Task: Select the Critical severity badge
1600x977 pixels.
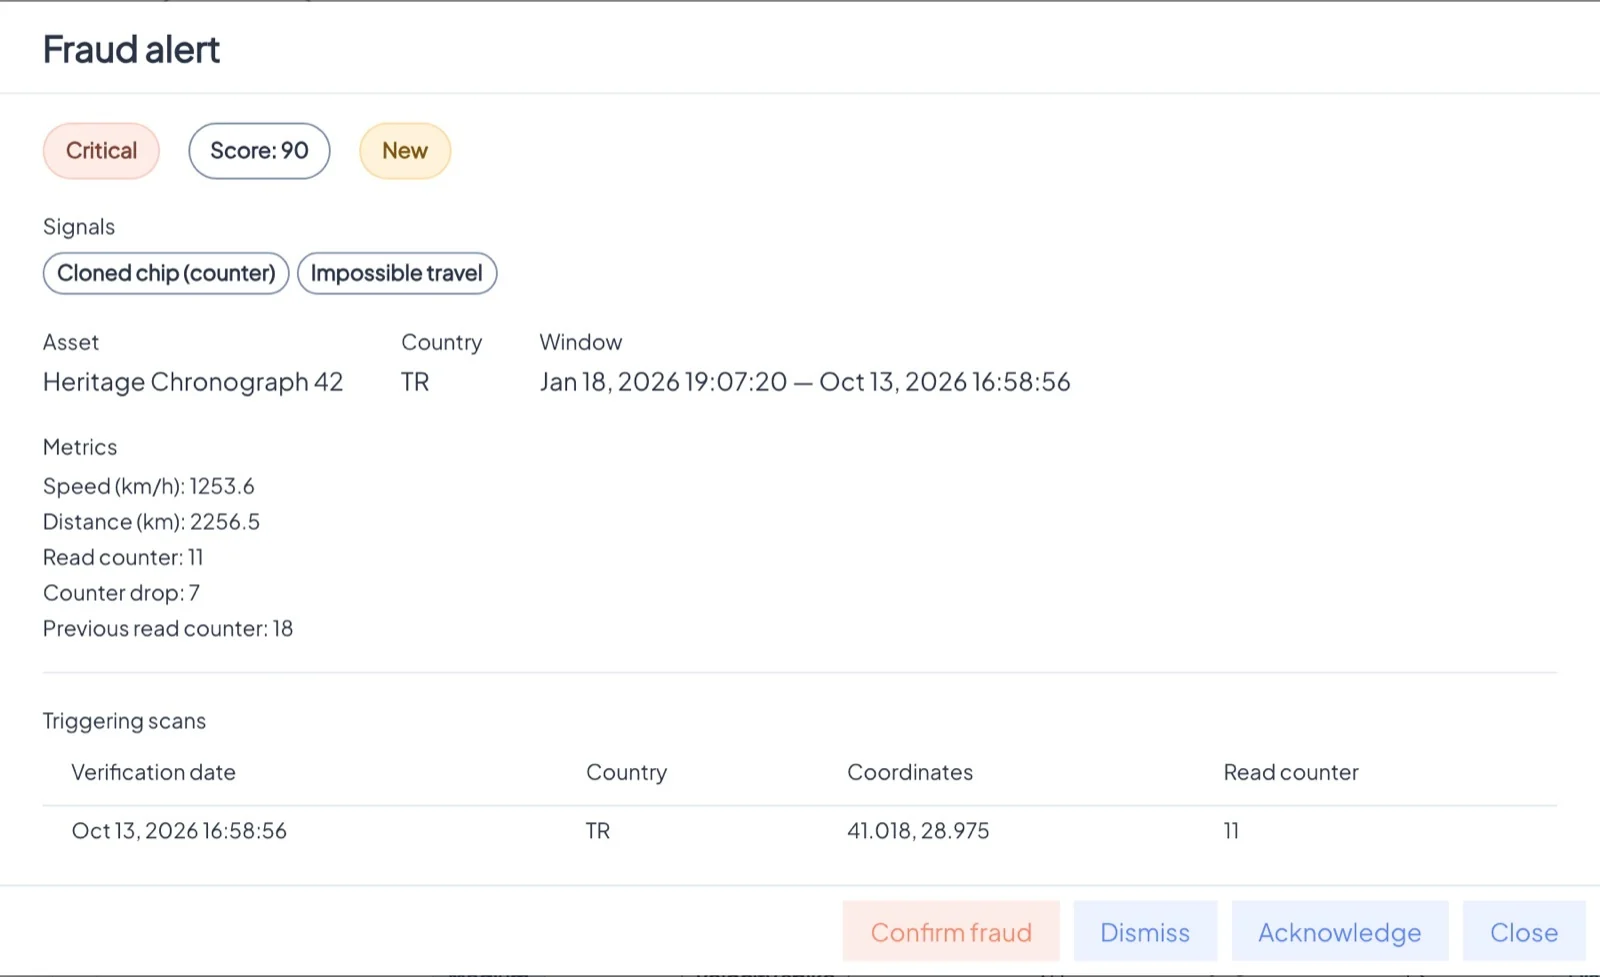Action: [101, 151]
